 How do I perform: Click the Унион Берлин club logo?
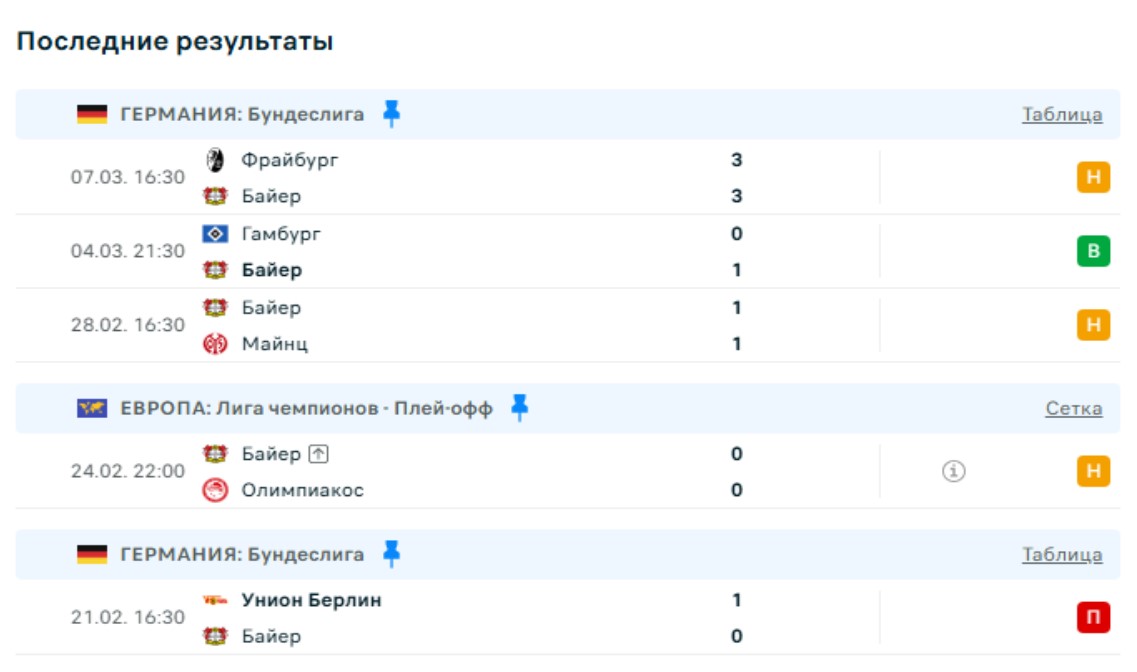215,601
